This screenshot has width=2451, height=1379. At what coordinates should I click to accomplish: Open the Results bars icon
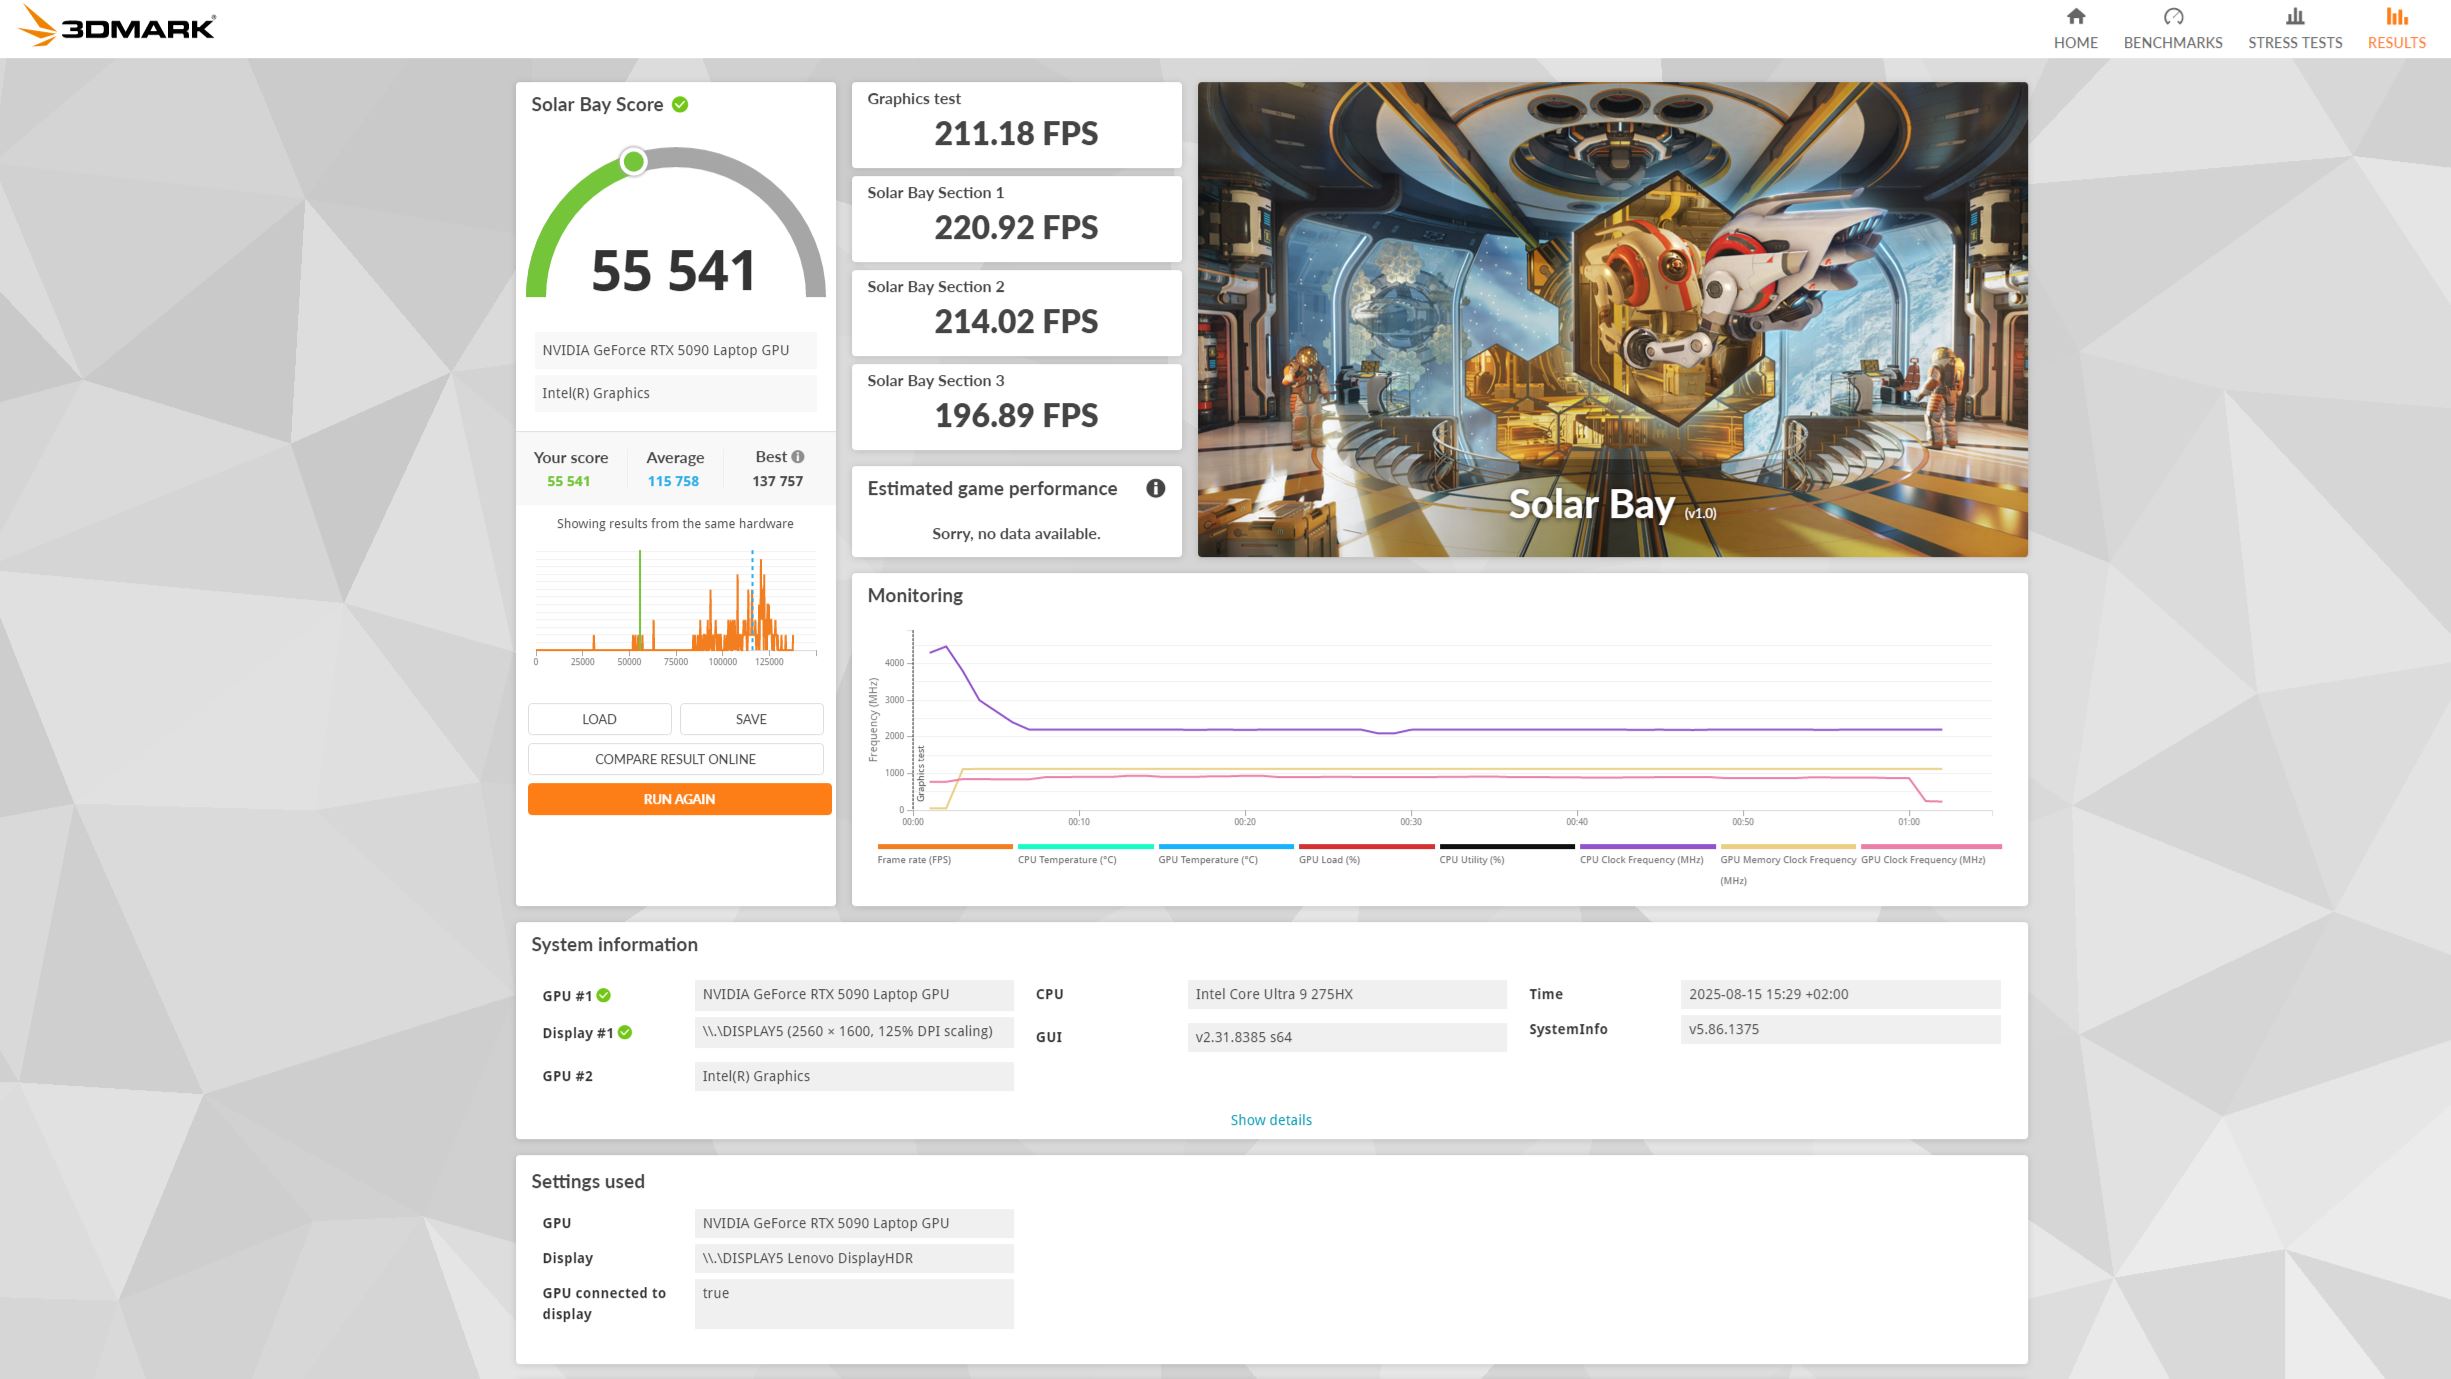[x=2397, y=16]
